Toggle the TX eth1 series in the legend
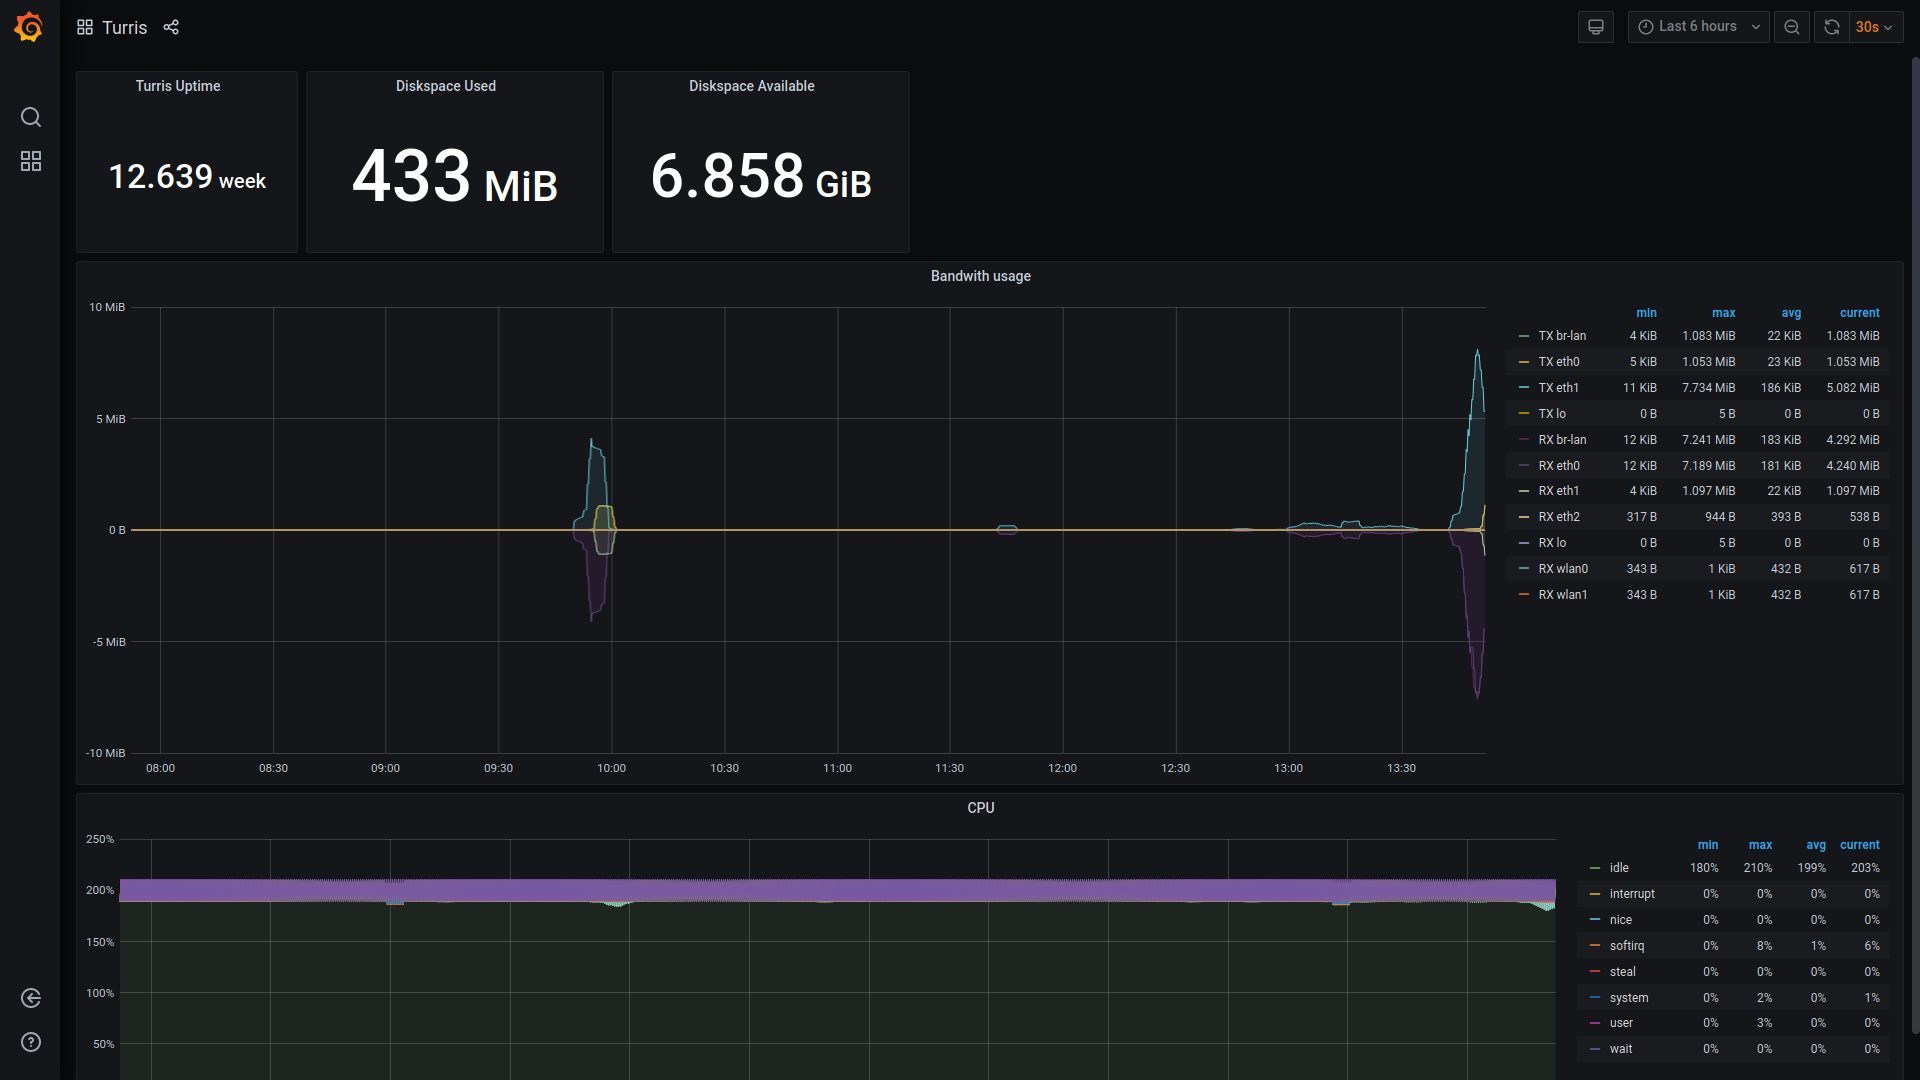This screenshot has width=1920, height=1080. (x=1558, y=388)
